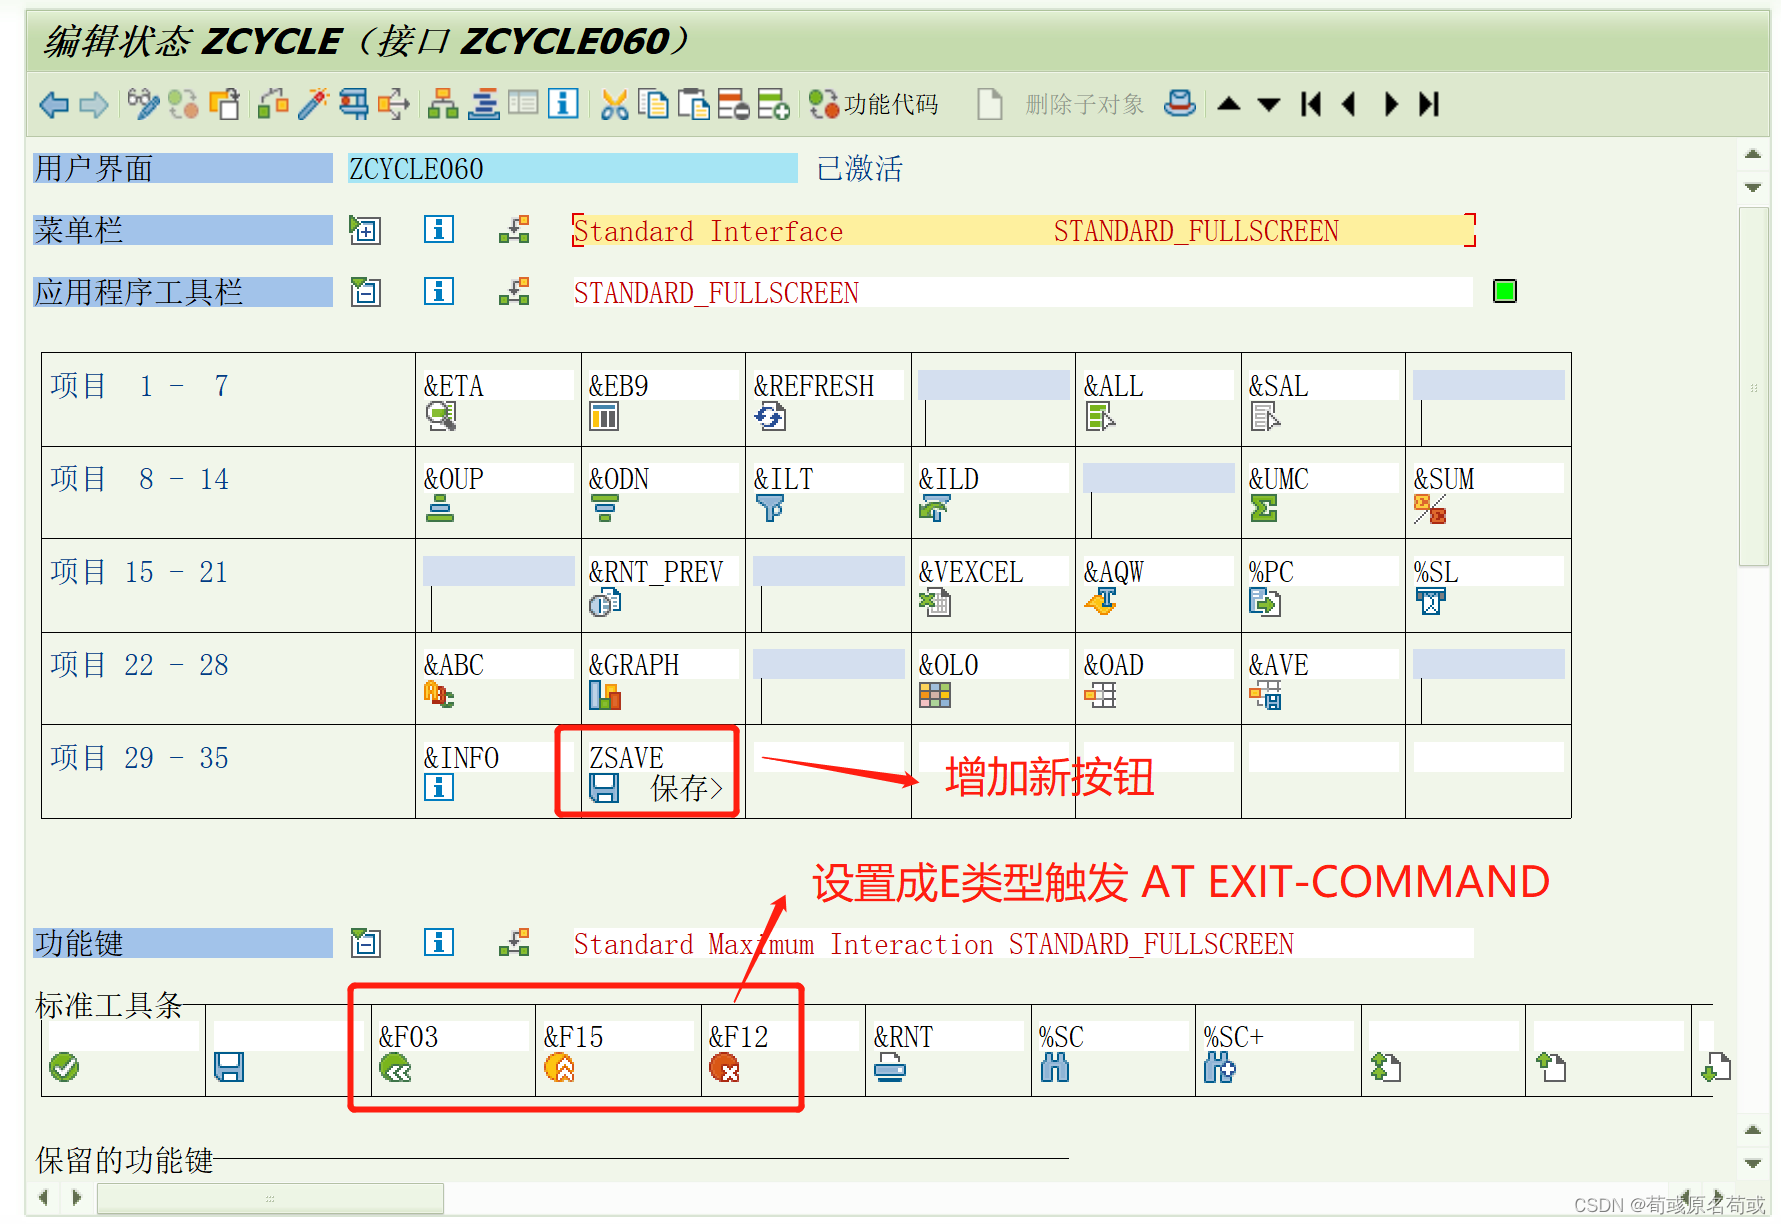Expand the 菜单栏 item list
This screenshot has width=1781, height=1224.
click(365, 230)
